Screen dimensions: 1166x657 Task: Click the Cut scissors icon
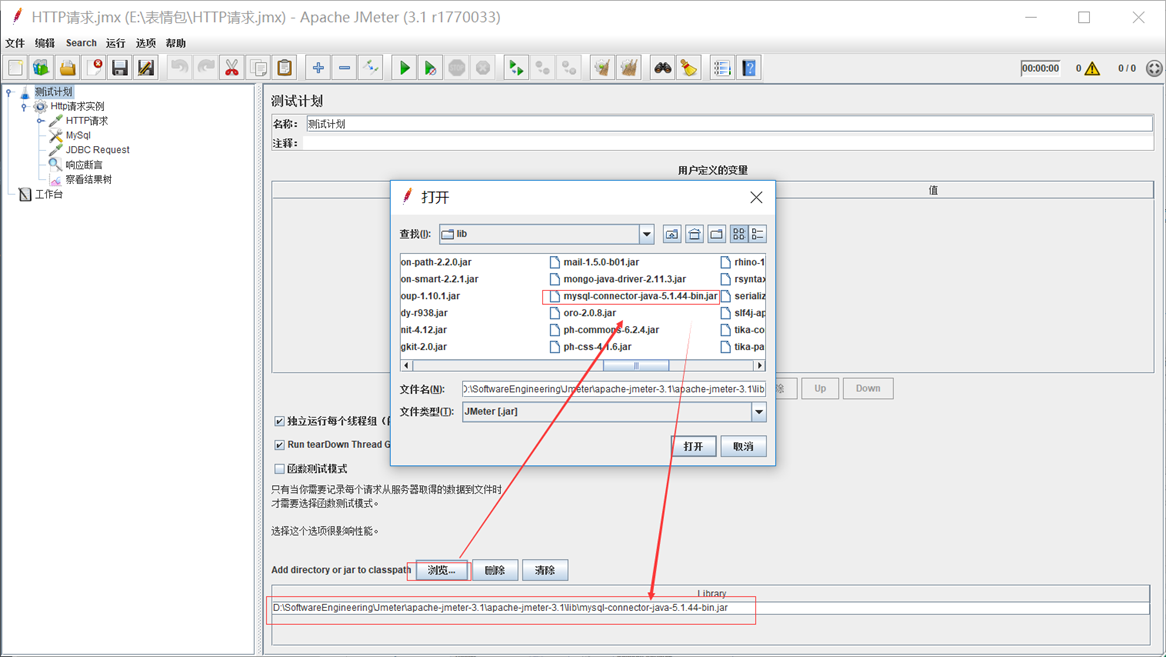point(232,68)
